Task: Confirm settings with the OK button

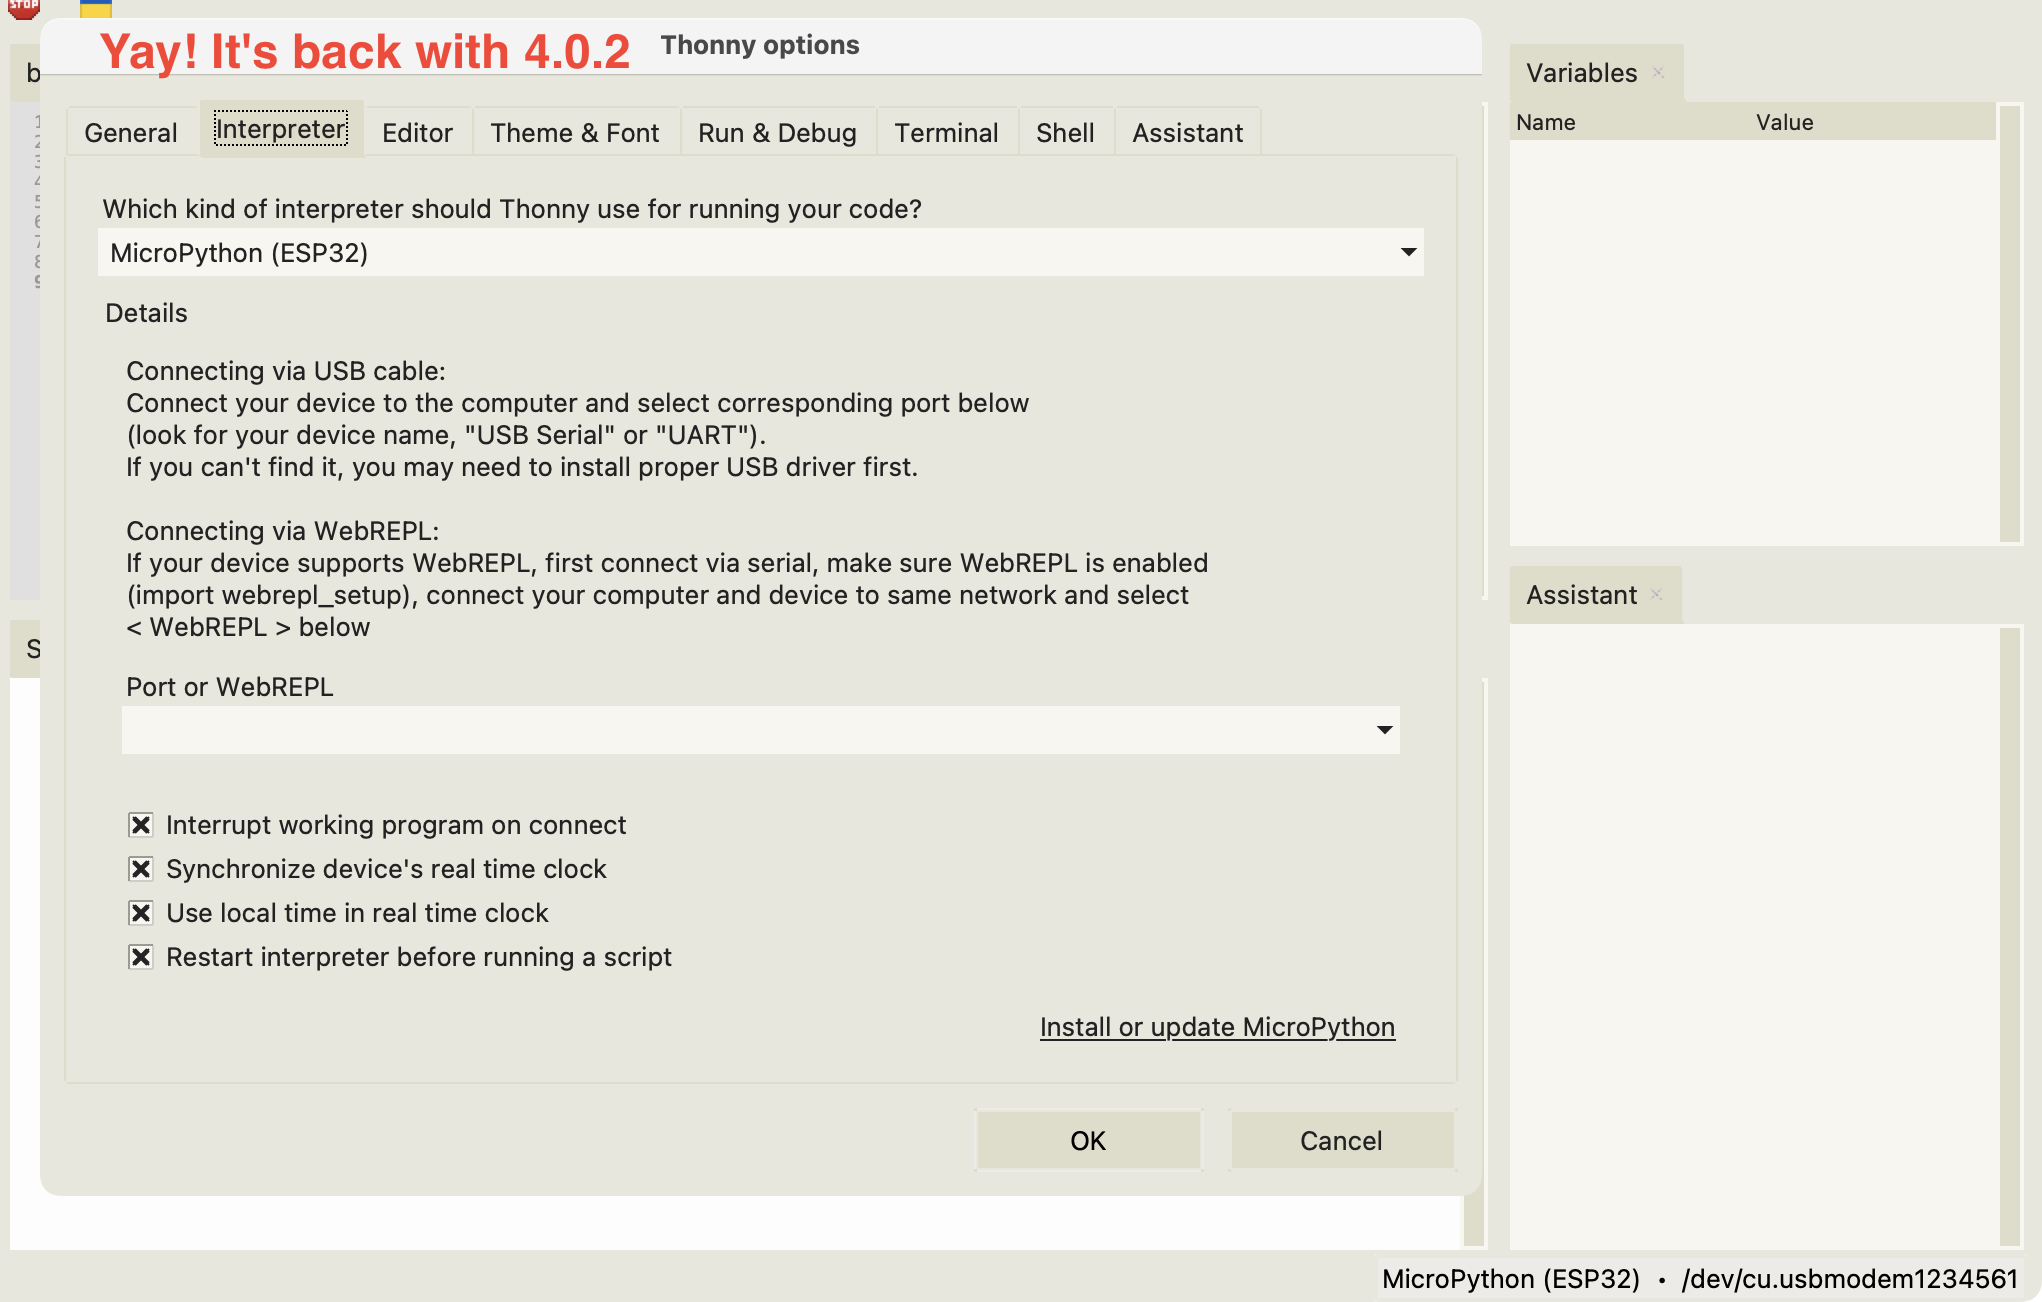Action: coord(1088,1140)
